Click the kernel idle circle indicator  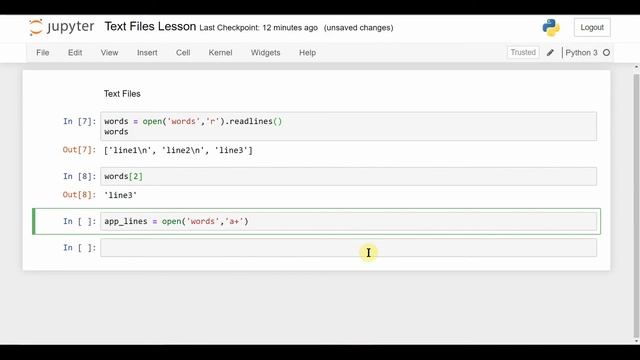click(607, 53)
